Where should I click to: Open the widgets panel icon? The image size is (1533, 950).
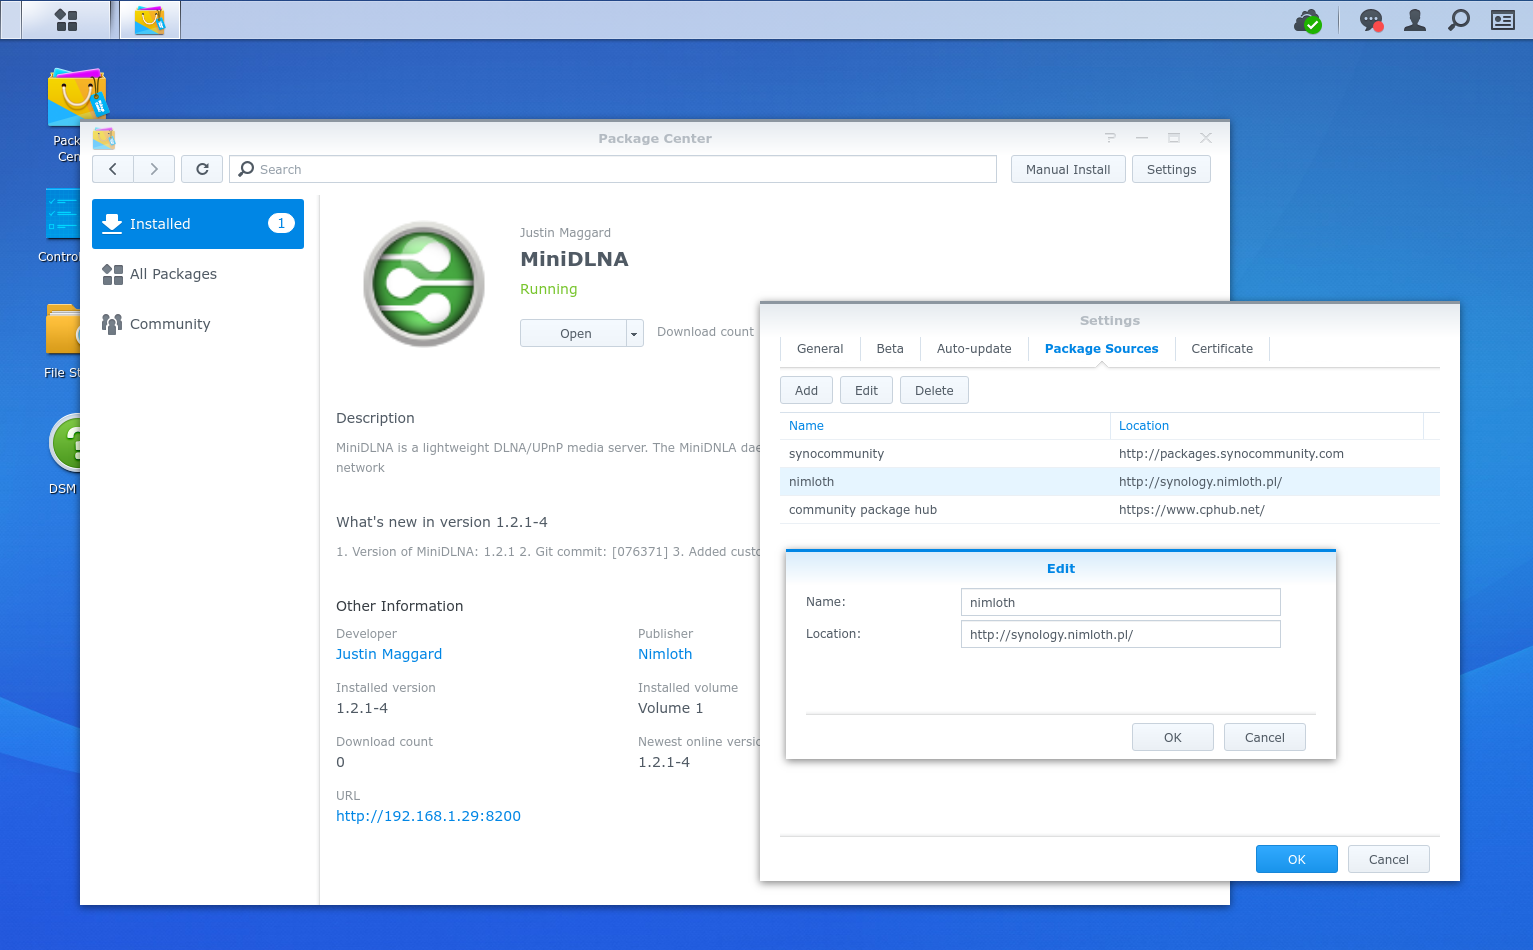(x=1503, y=20)
